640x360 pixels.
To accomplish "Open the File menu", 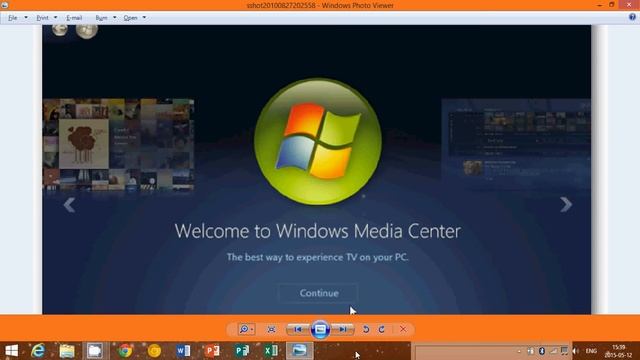I will pyautogui.click(x=13, y=18).
